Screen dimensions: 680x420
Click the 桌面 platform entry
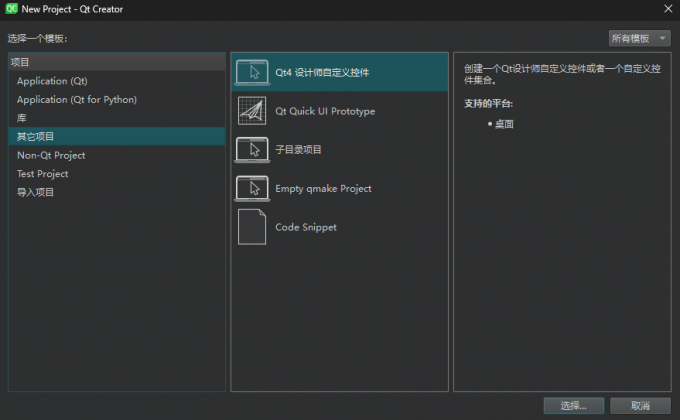504,124
